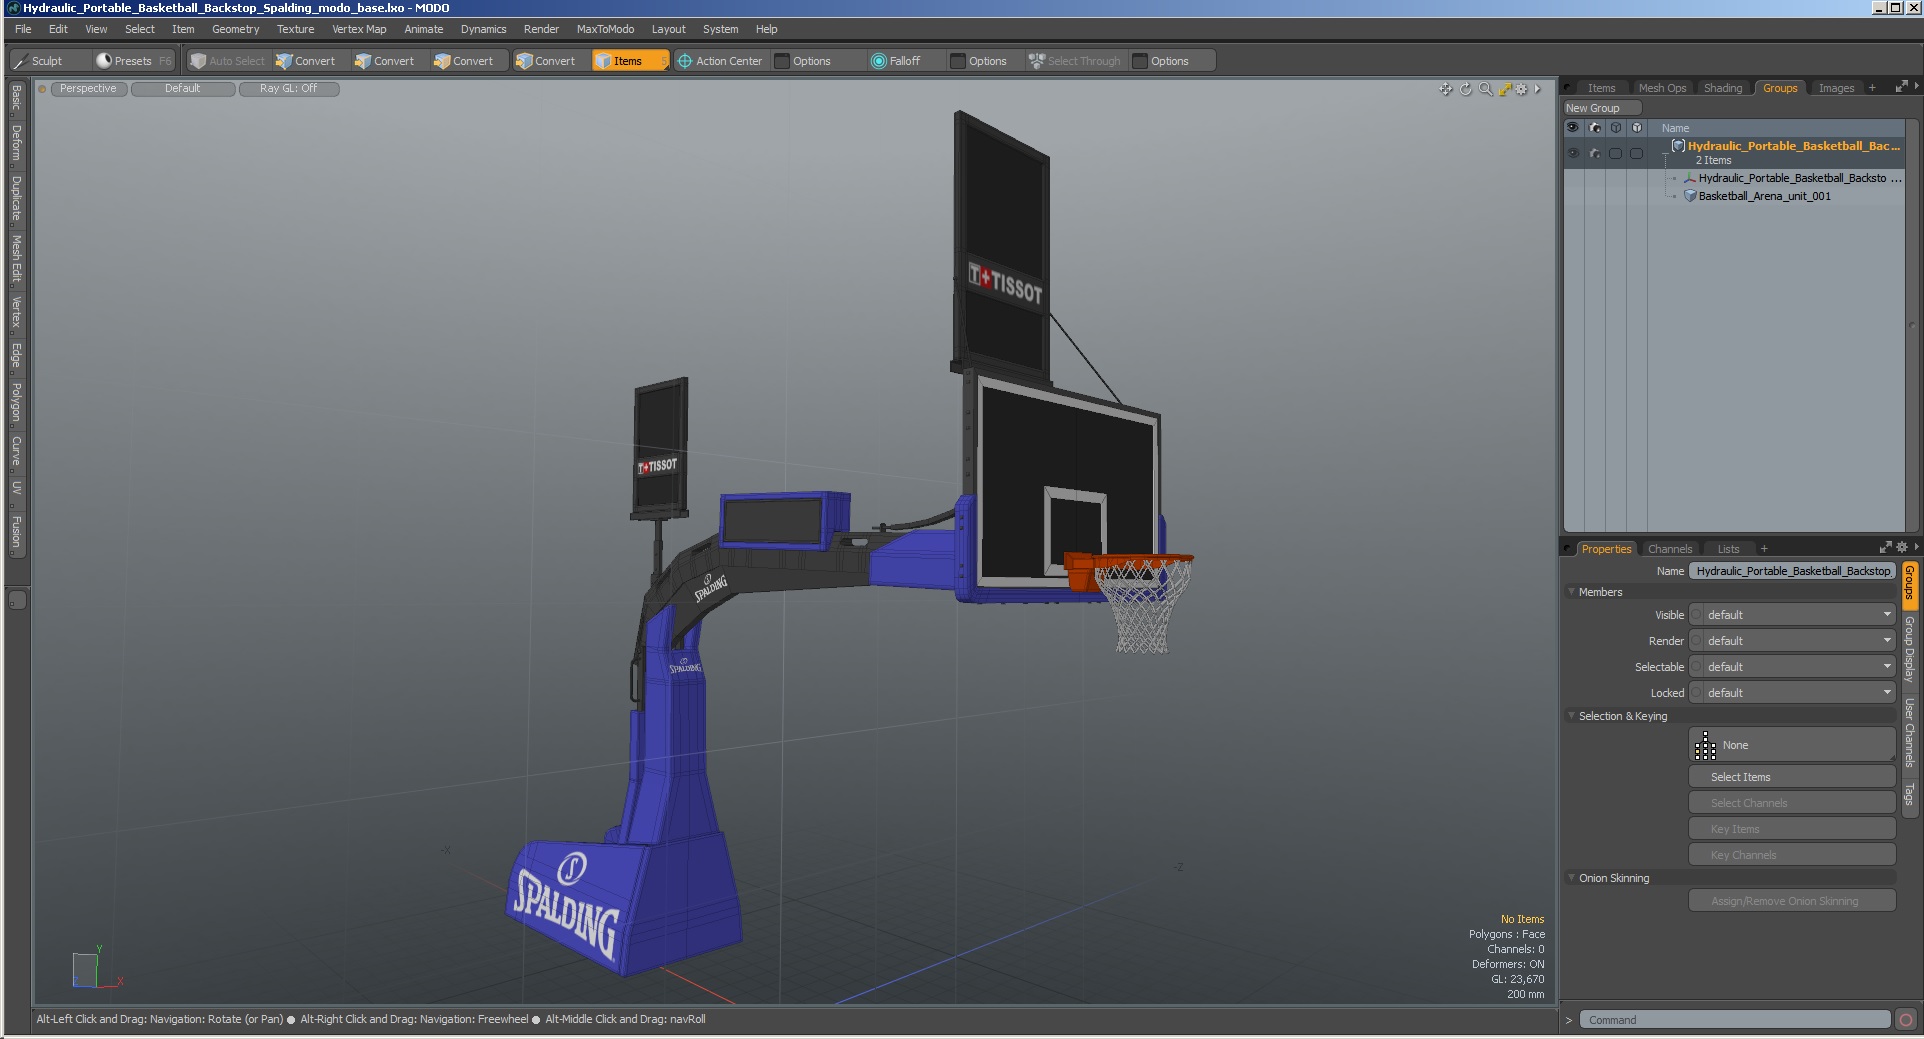Click the New Group button
This screenshot has height=1039, width=1924.
coord(1602,108)
